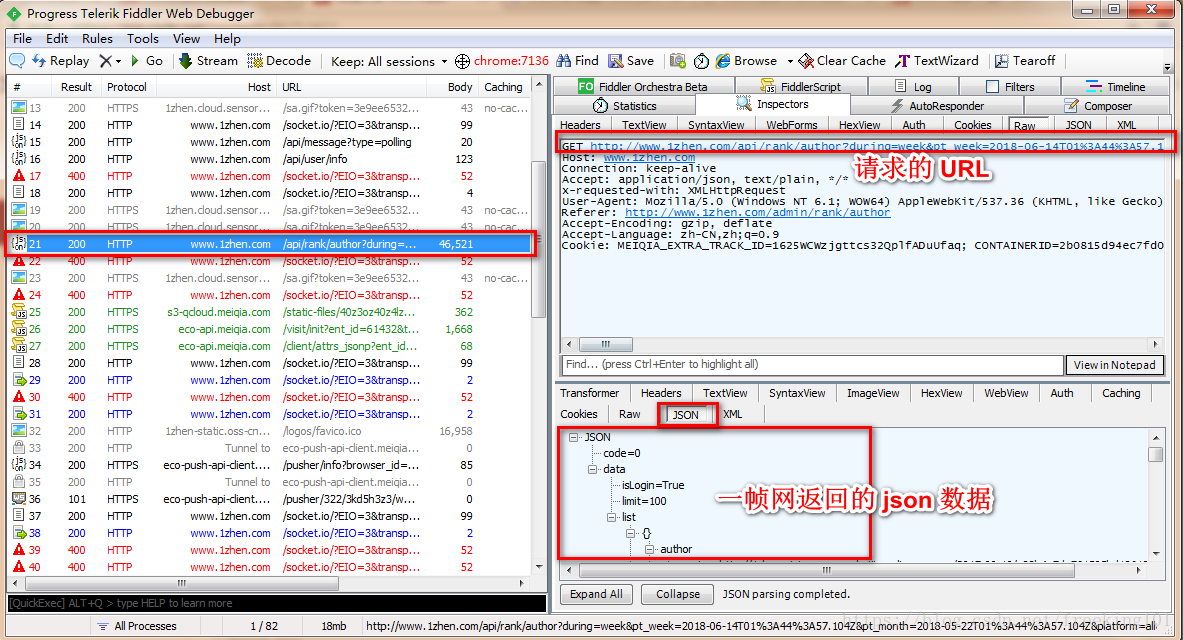Open the Tools menu

(143, 38)
